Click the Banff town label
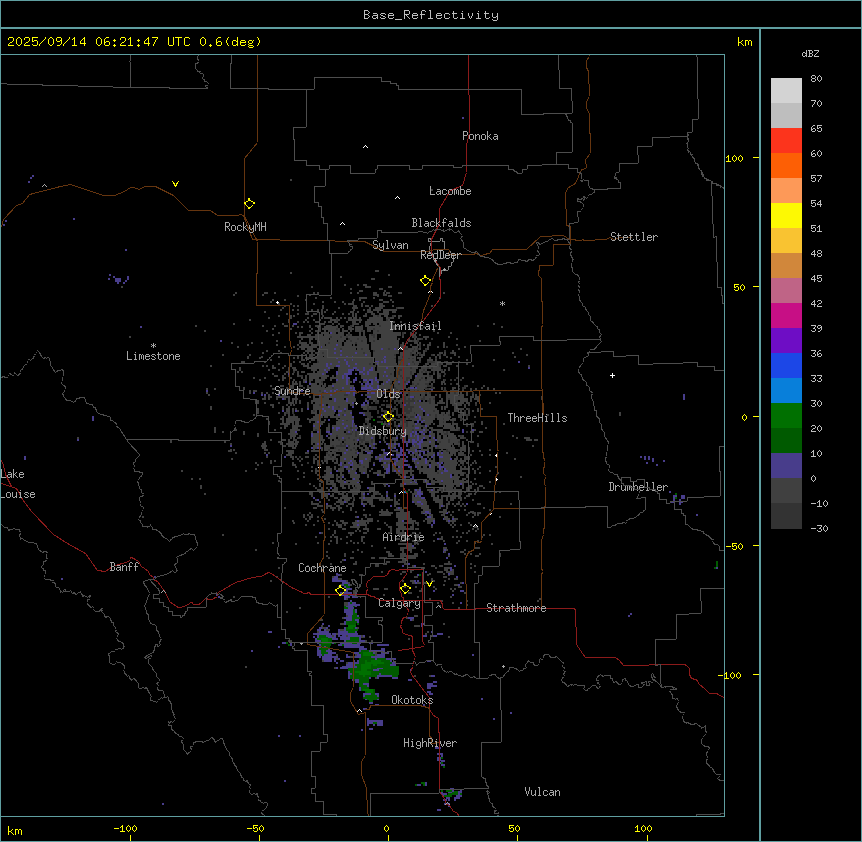This screenshot has width=862, height=842. (124, 567)
